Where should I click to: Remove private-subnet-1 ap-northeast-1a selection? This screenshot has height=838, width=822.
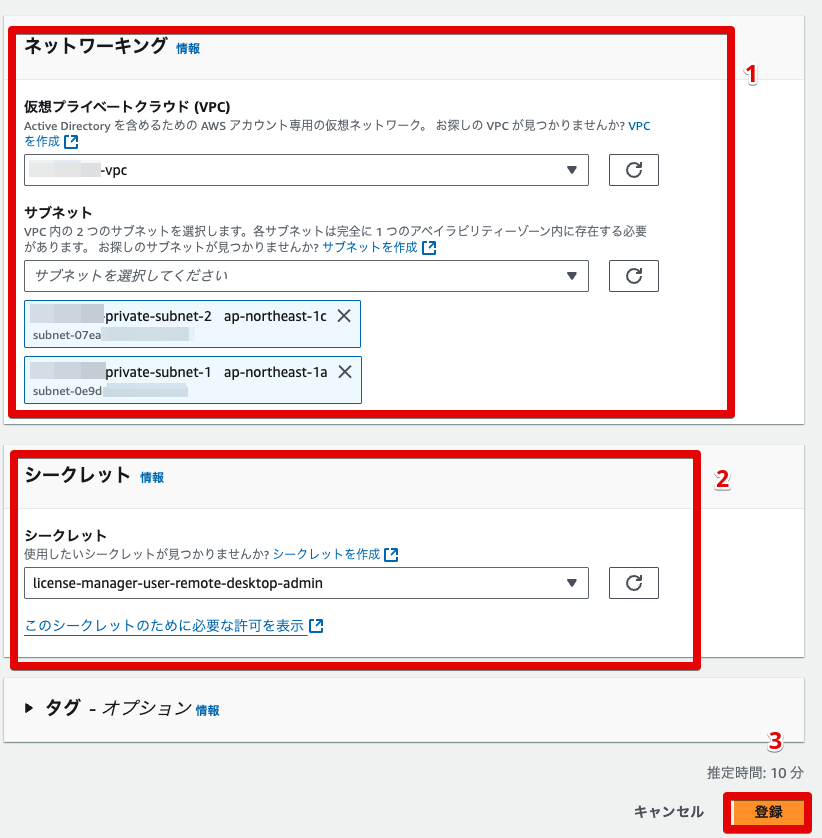click(345, 372)
